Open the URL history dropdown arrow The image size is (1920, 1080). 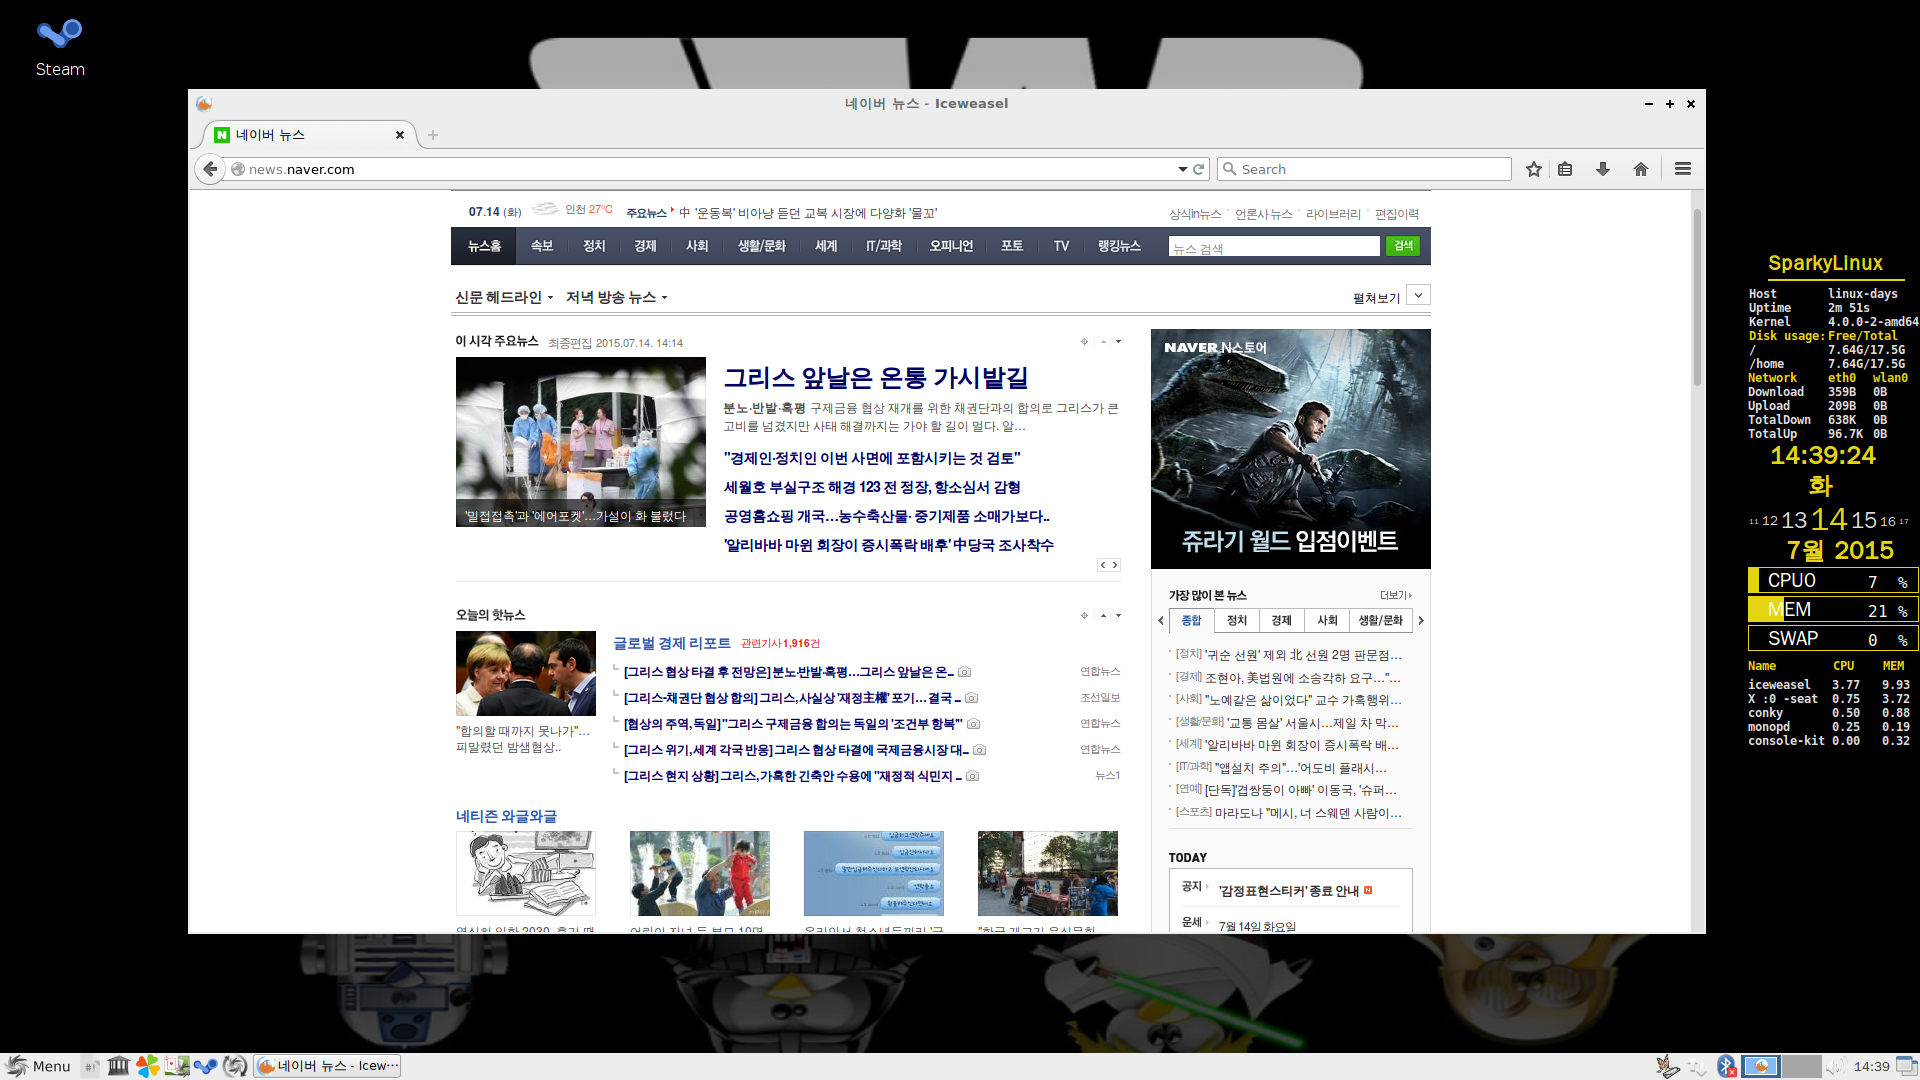[1182, 169]
